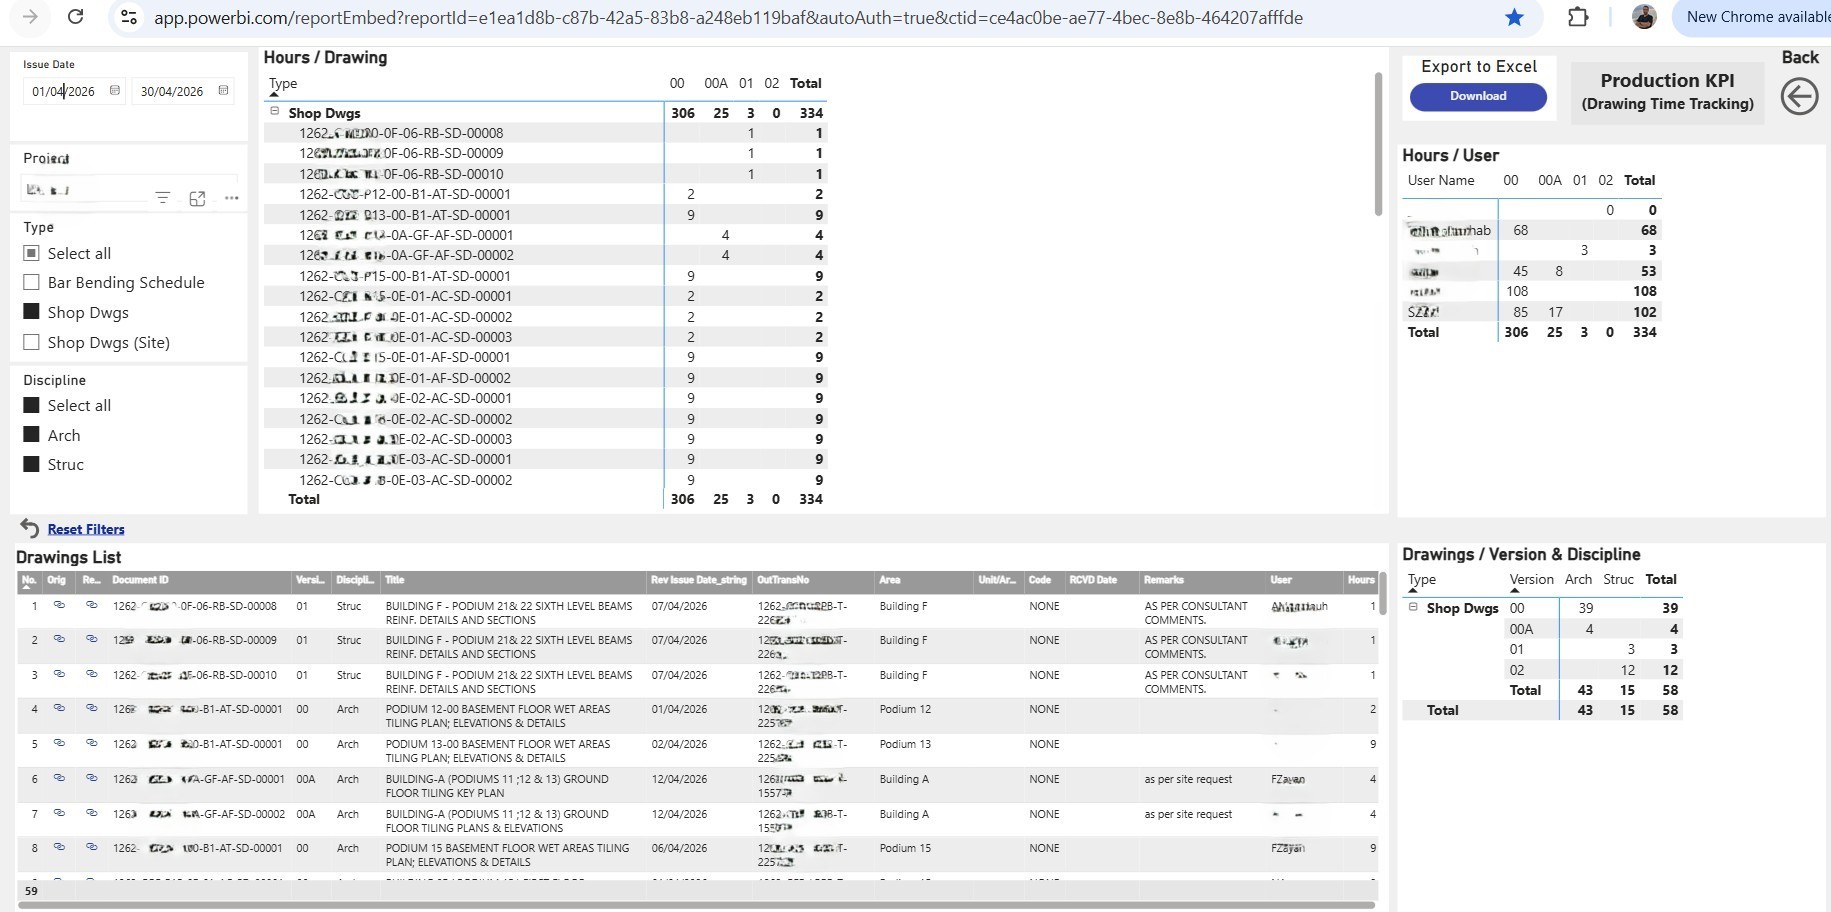Click the Download button under Export to Excel

[1478, 96]
